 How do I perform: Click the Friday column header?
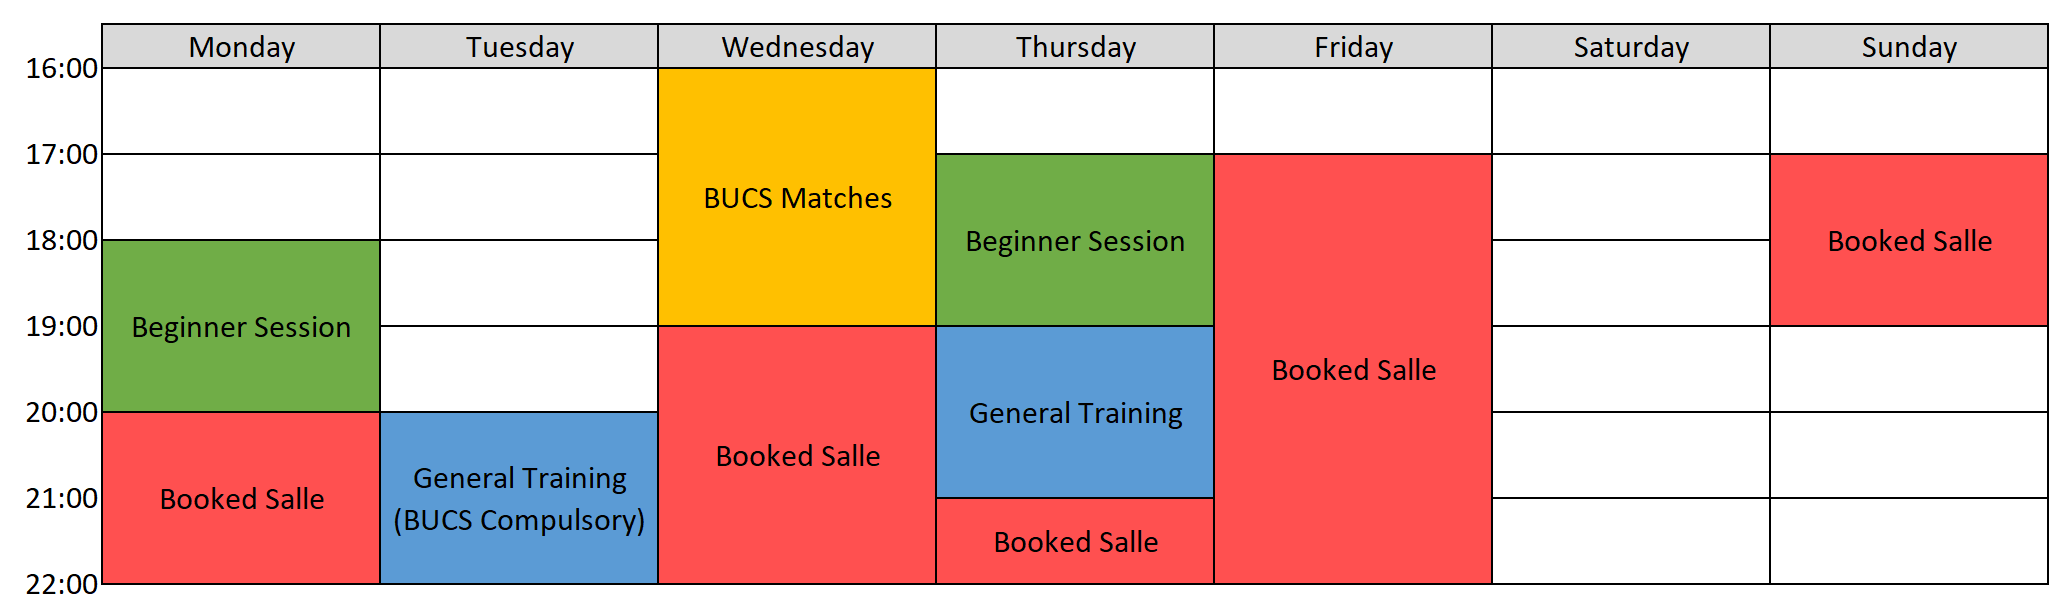pyautogui.click(x=1353, y=47)
